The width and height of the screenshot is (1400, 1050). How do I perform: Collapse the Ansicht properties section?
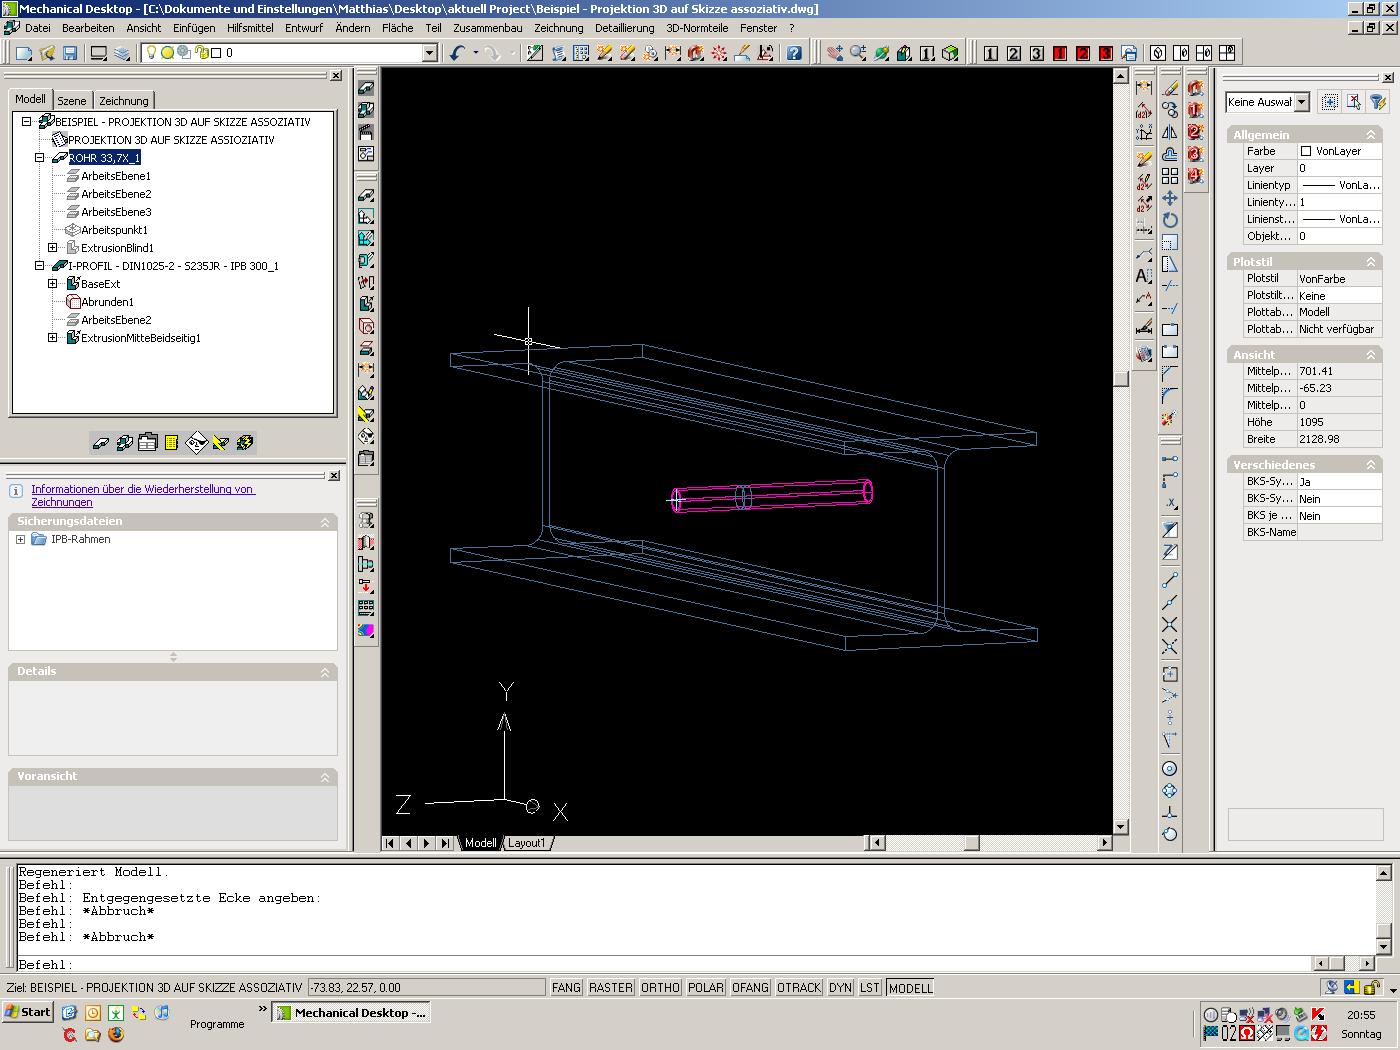pos(1371,354)
